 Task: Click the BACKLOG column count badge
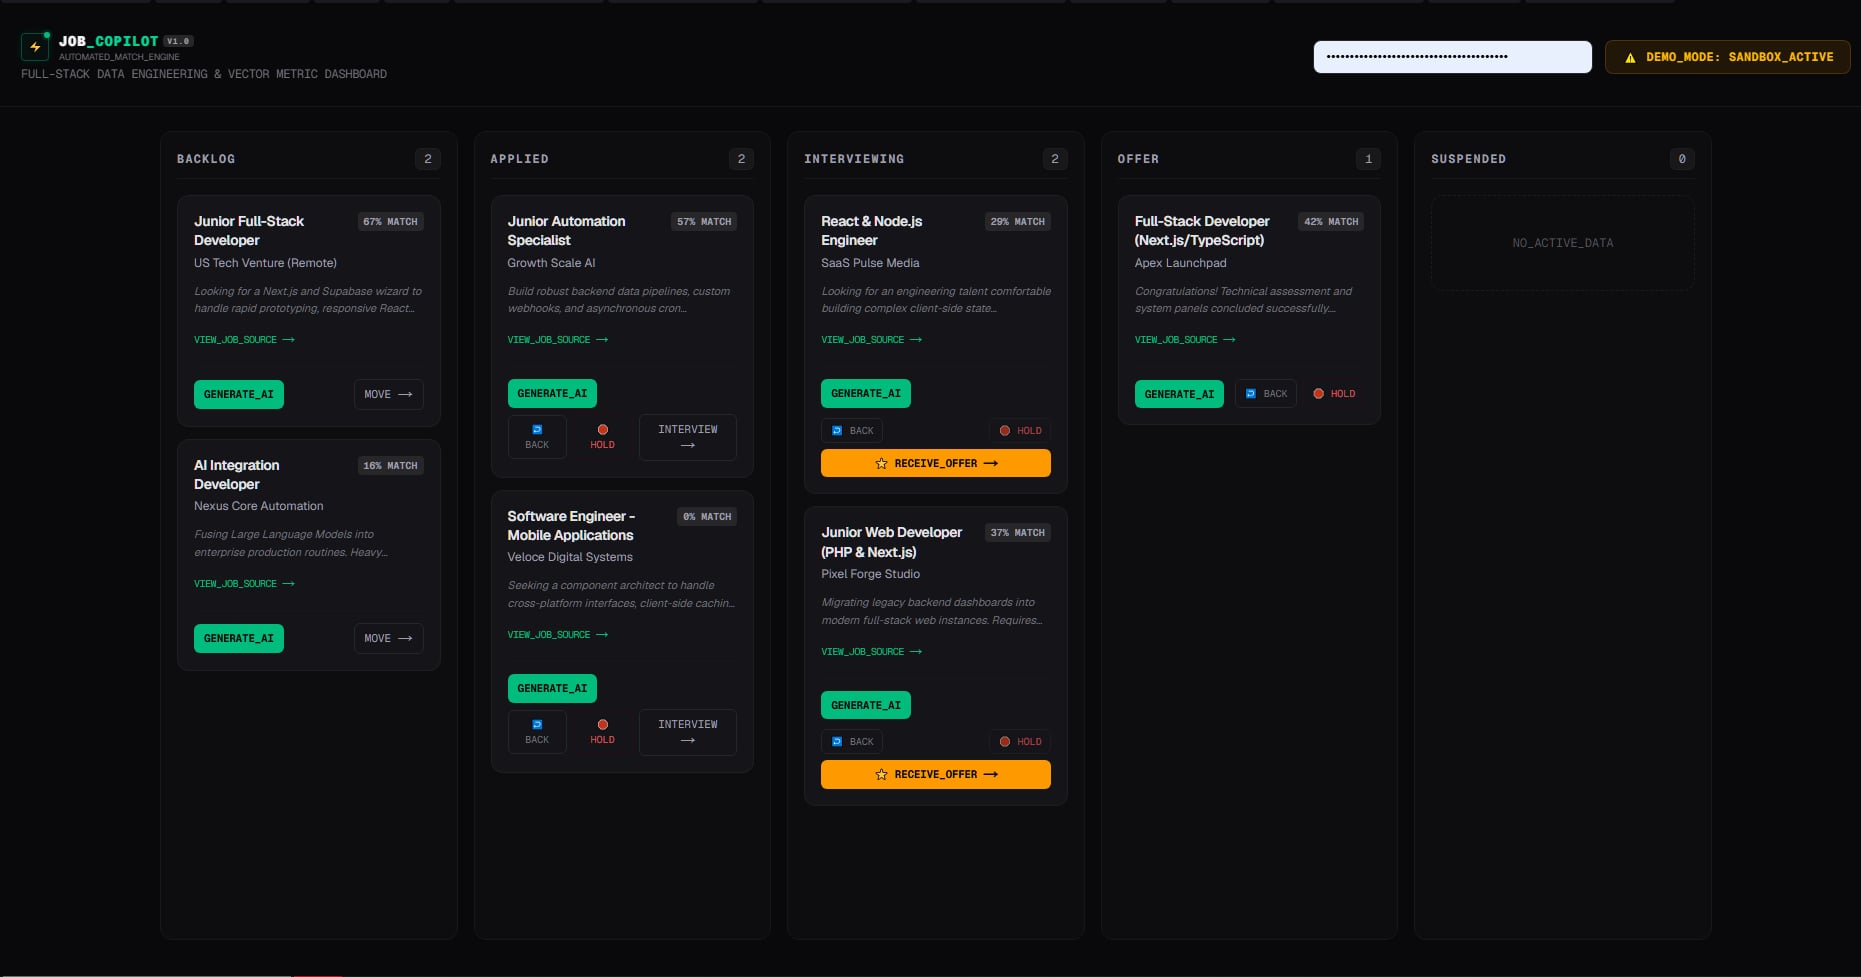click(x=428, y=159)
